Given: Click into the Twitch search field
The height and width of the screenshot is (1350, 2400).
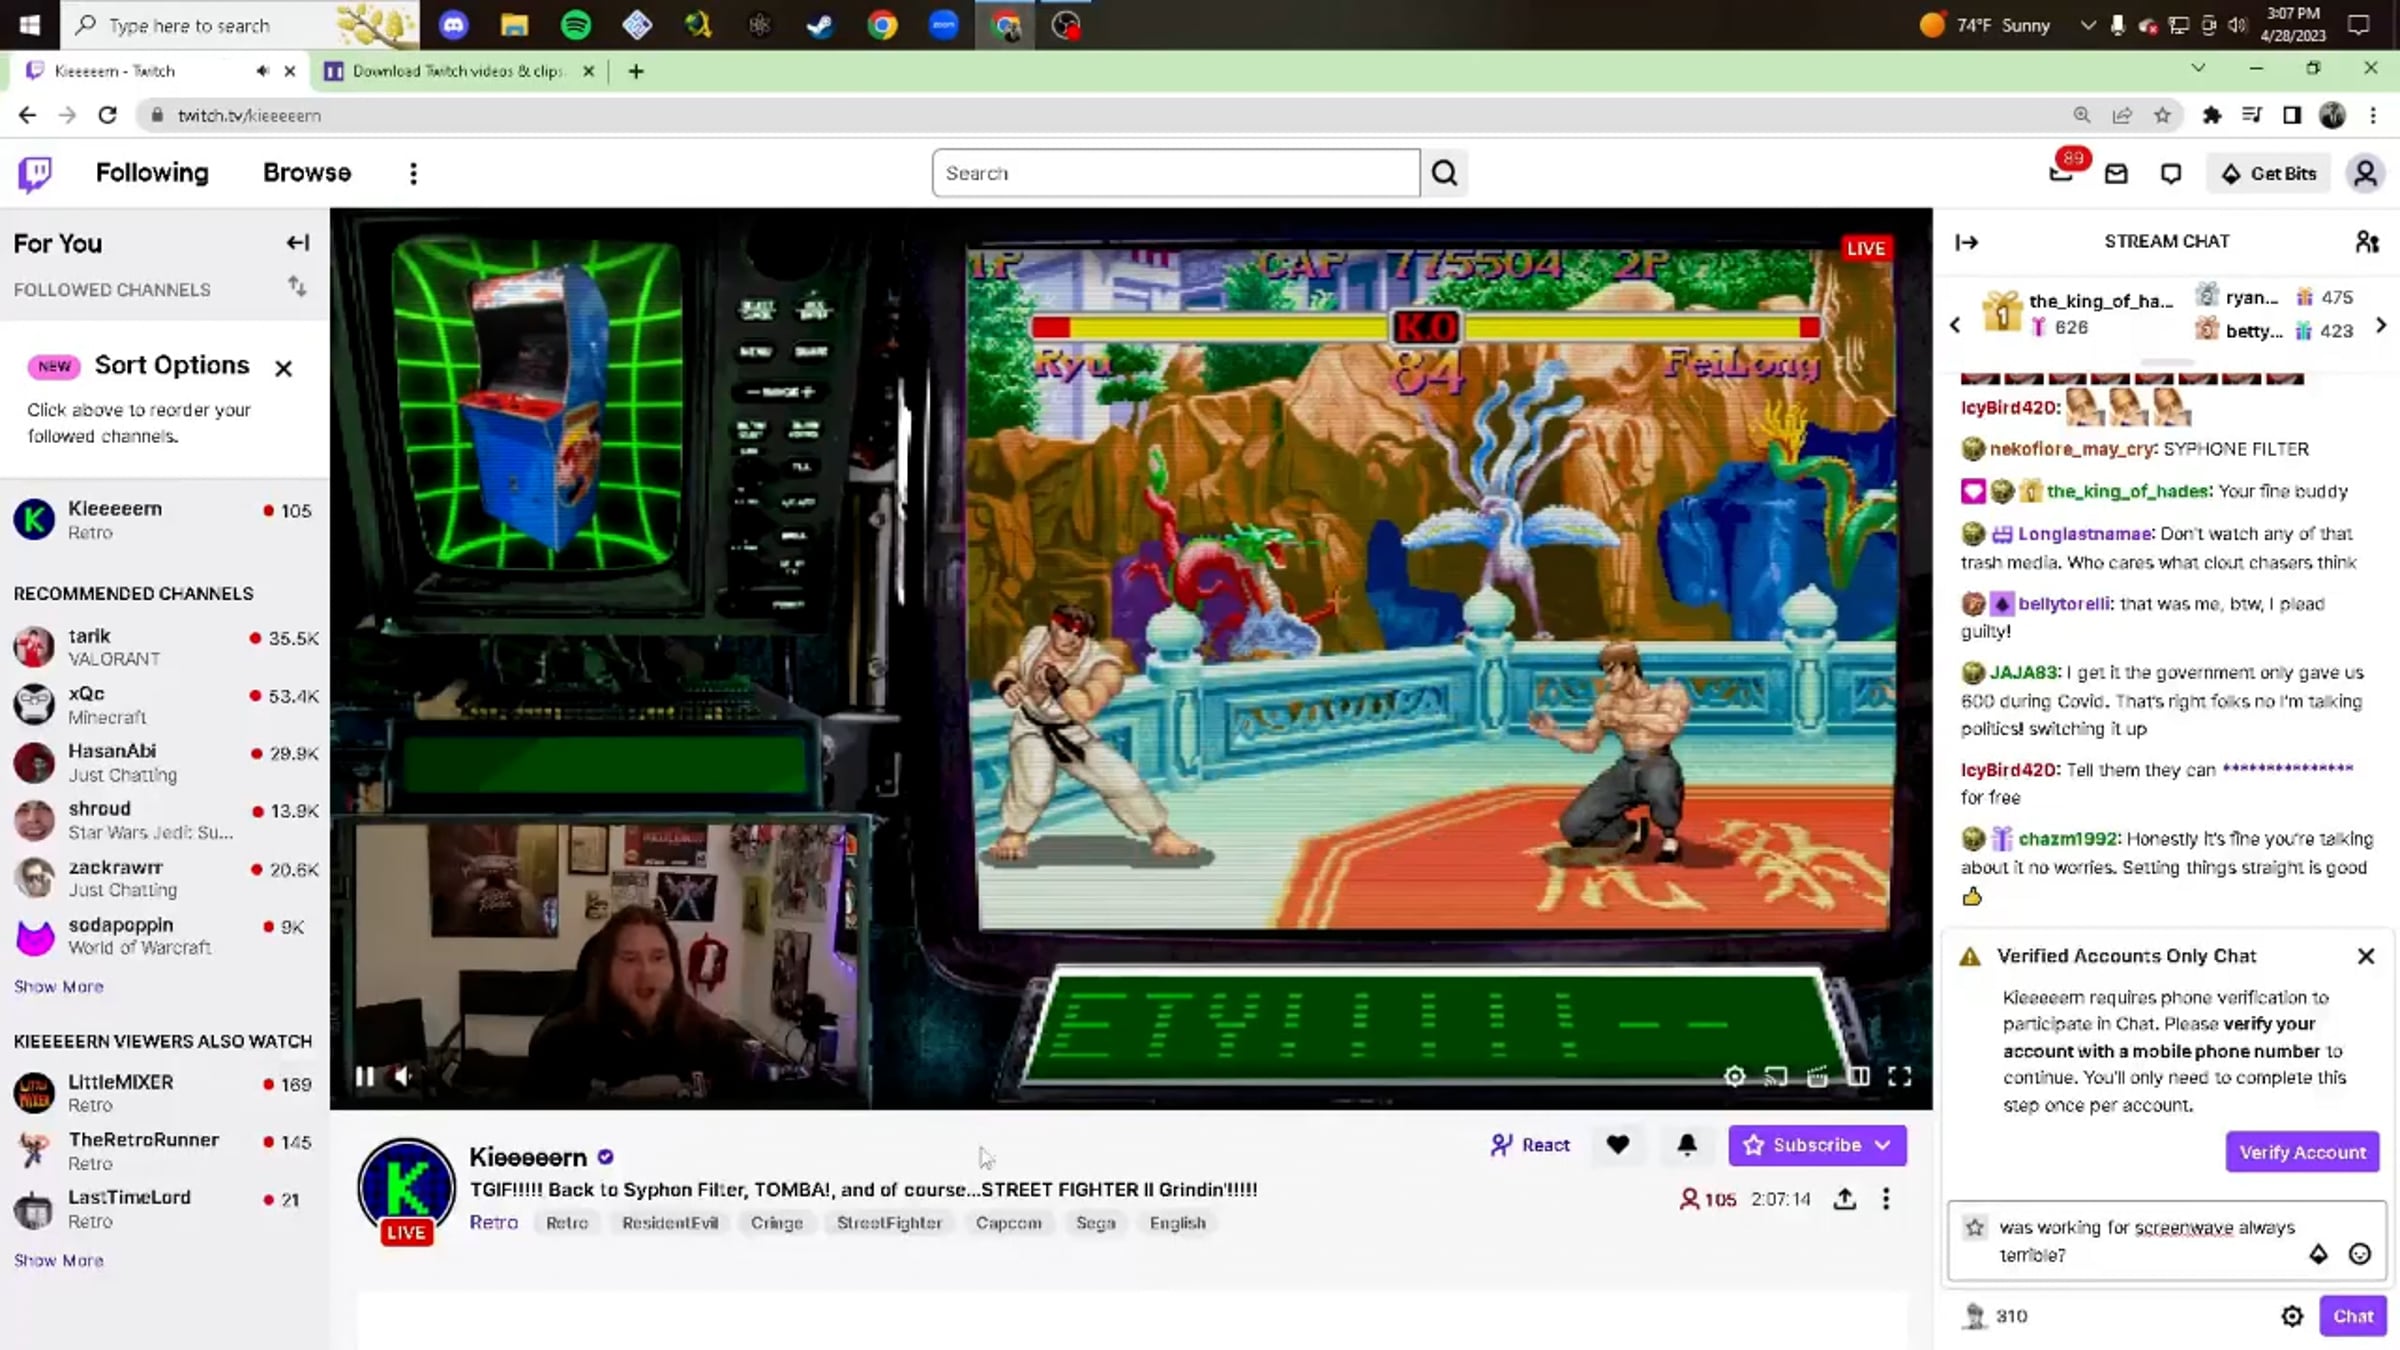Looking at the screenshot, I should coord(1176,173).
